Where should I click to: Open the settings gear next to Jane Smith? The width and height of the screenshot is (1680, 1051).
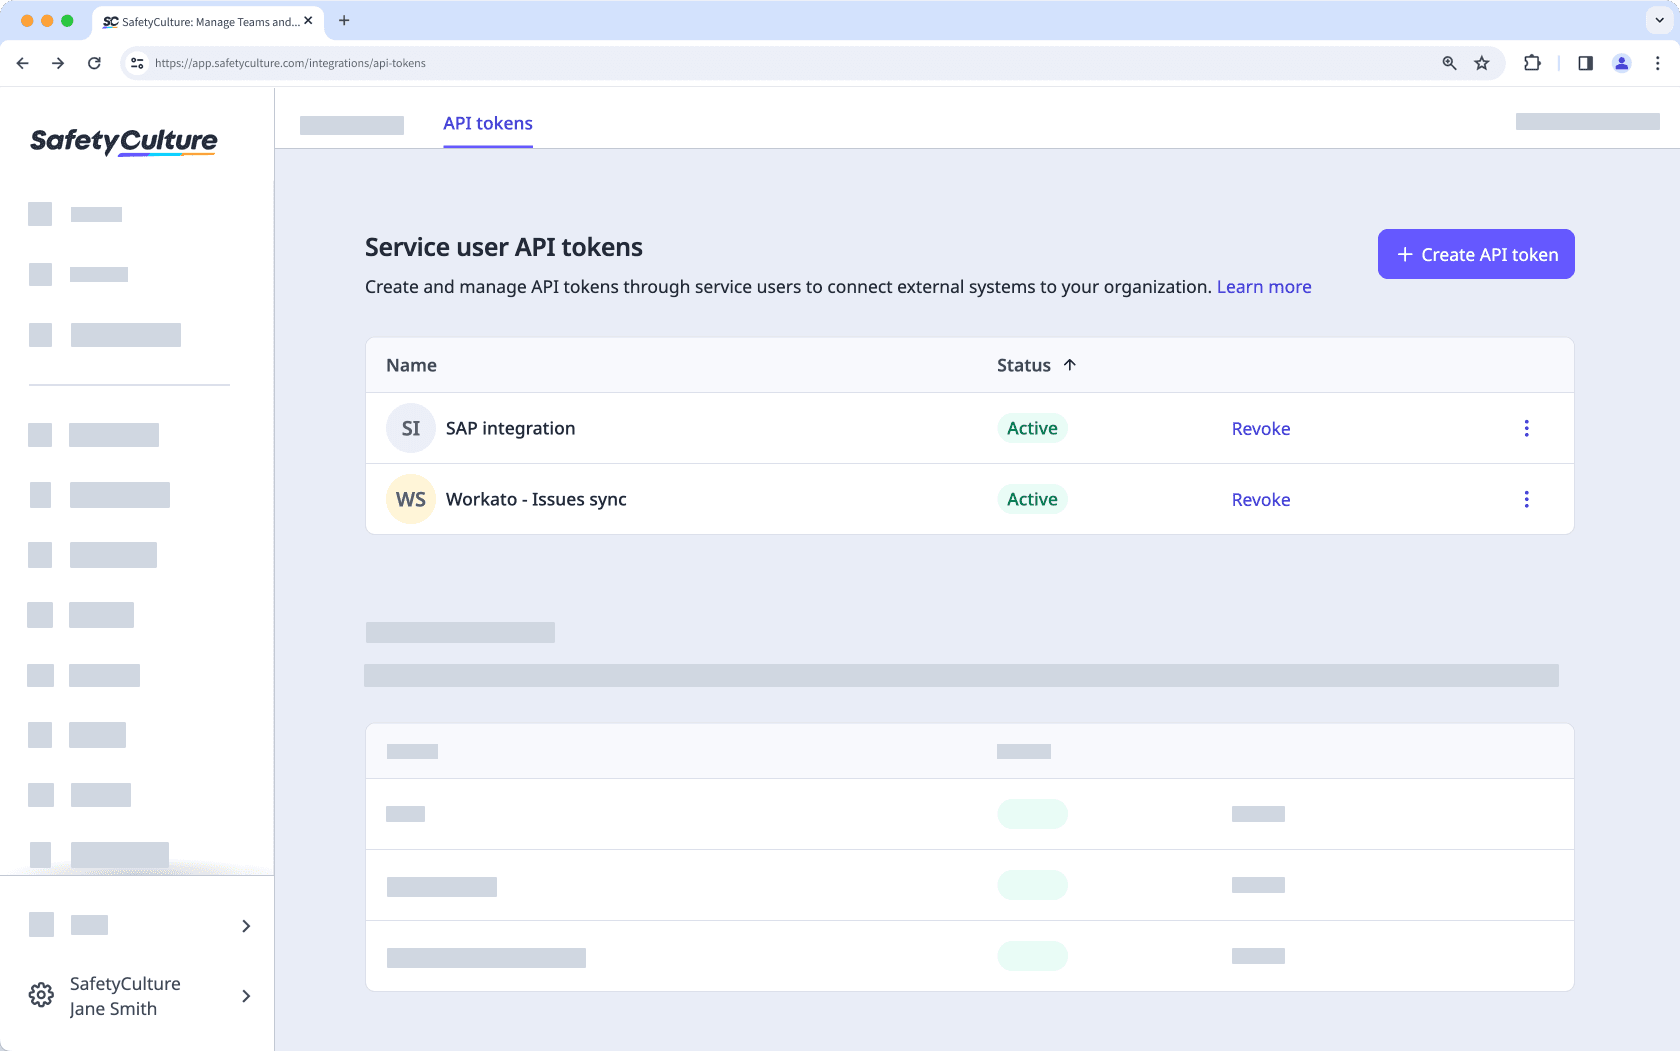point(41,994)
